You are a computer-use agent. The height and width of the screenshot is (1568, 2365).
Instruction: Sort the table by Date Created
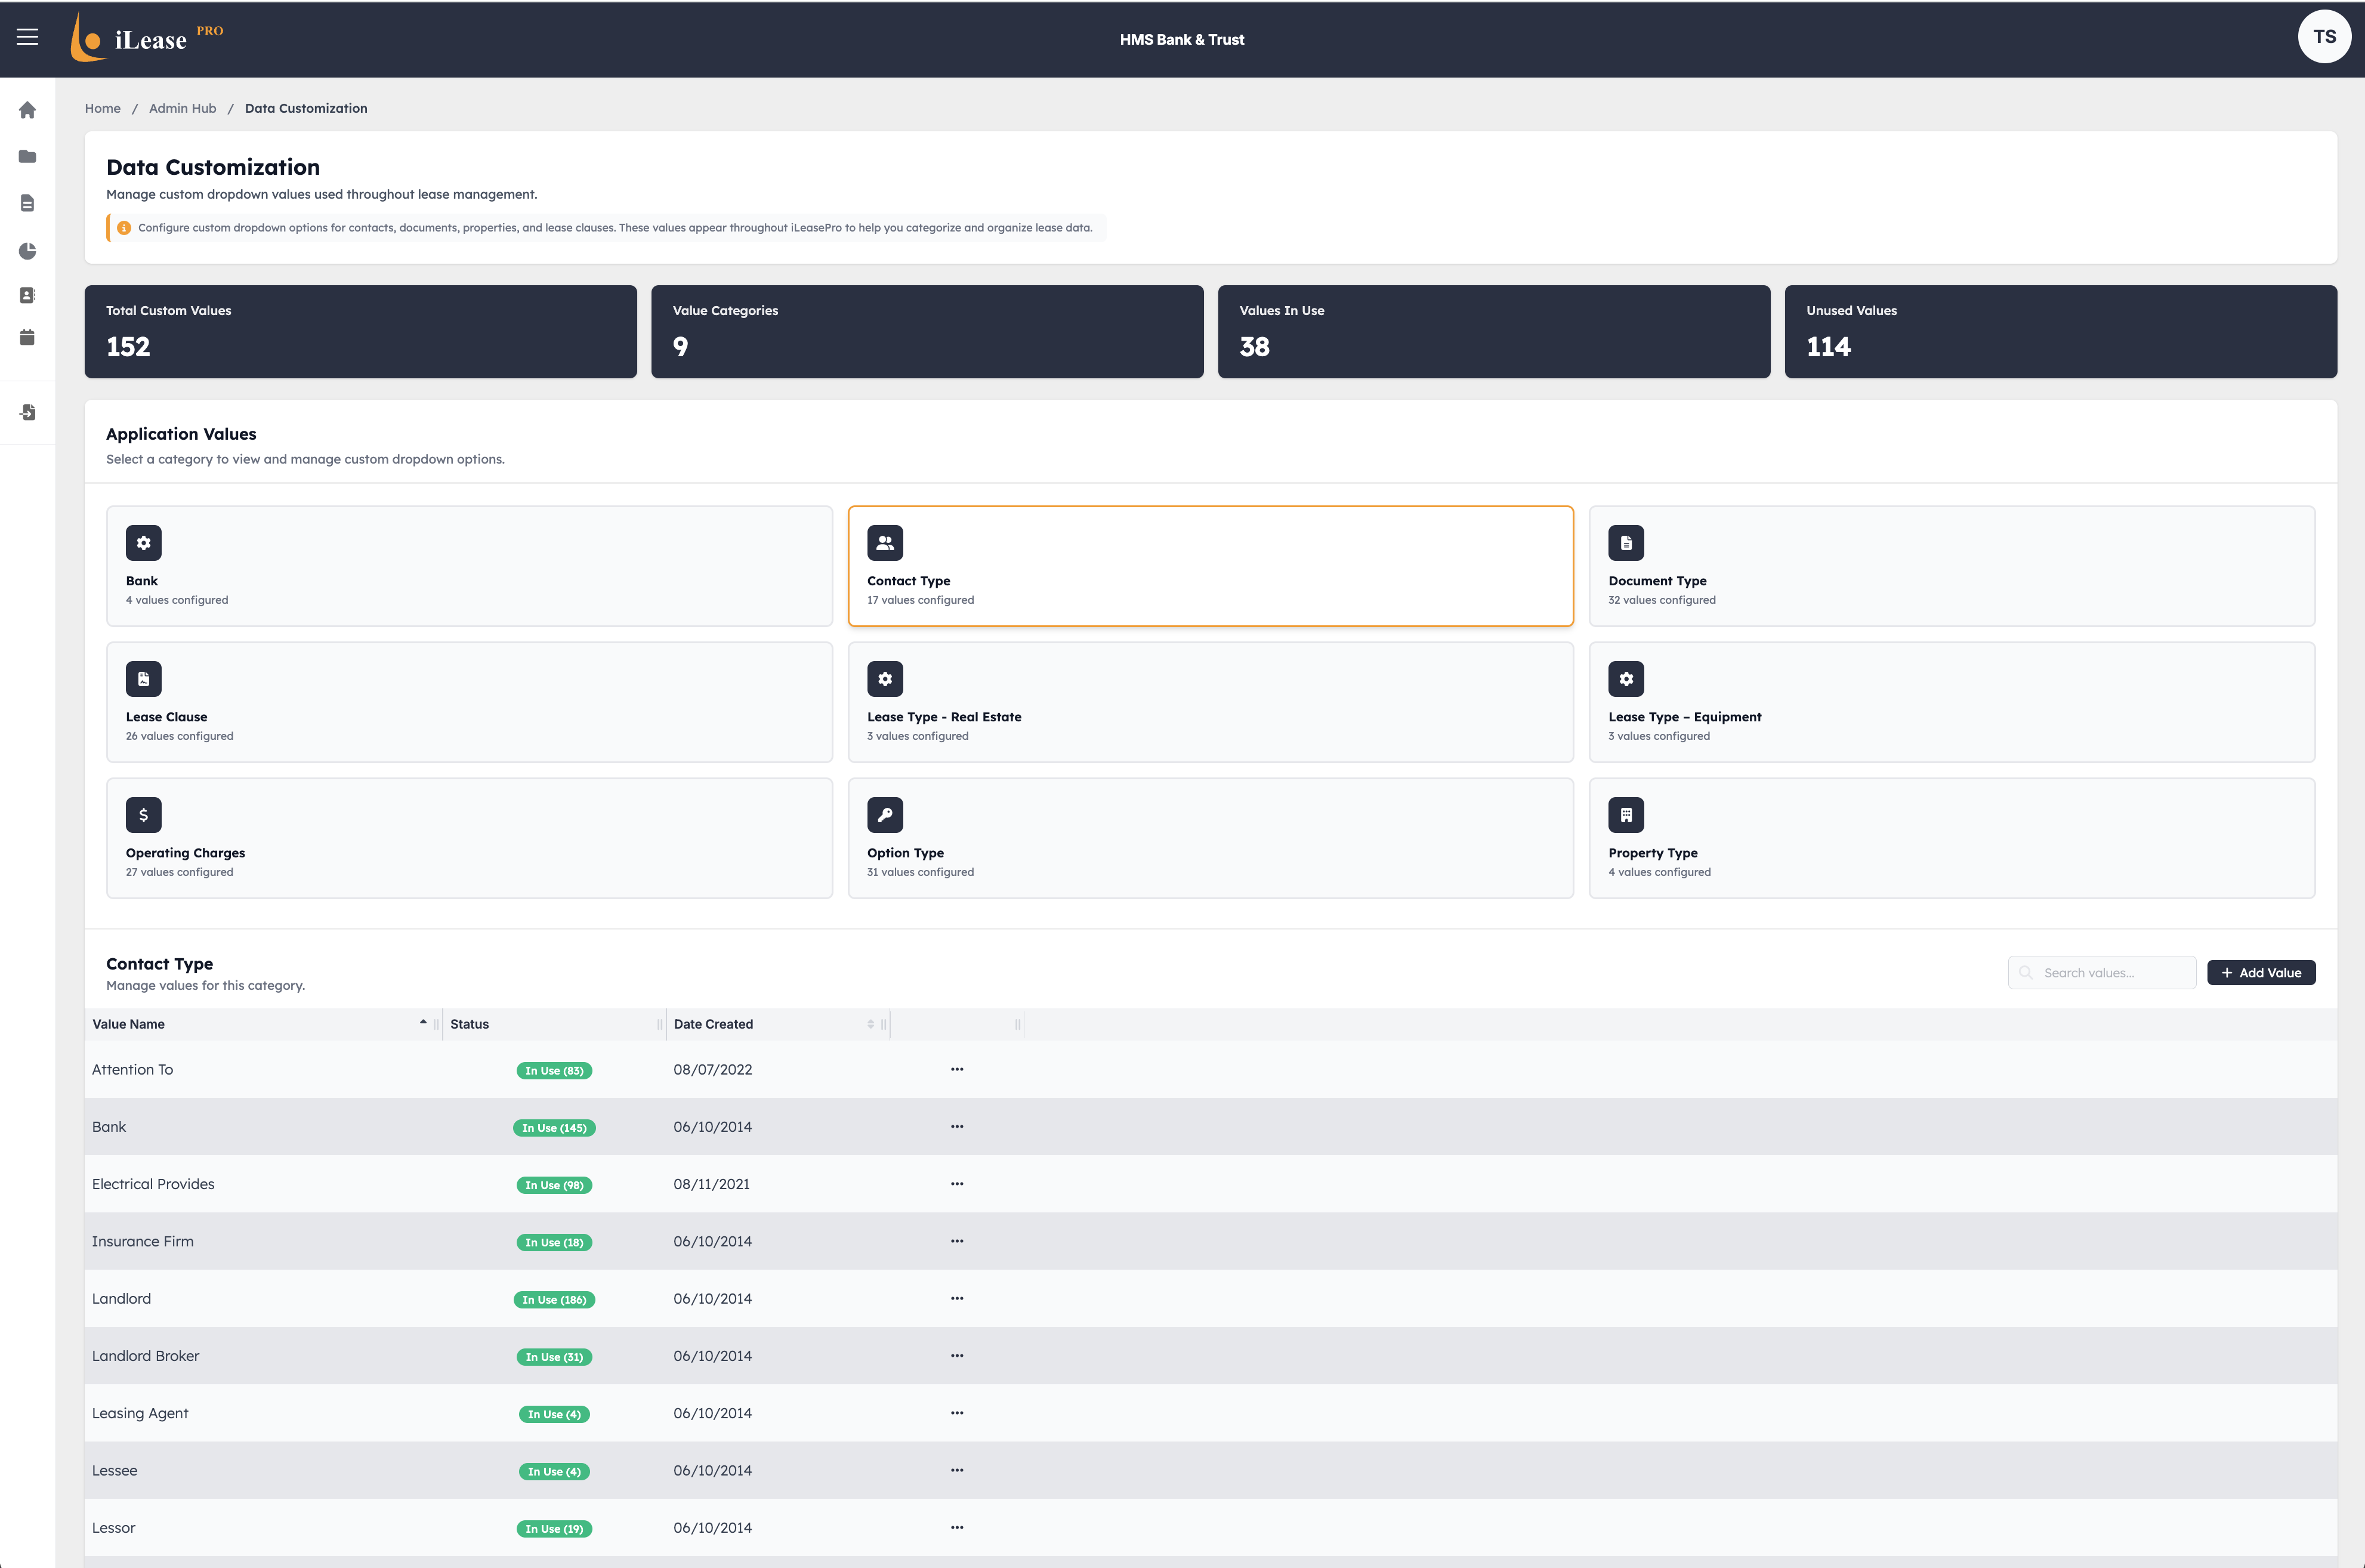tap(870, 1024)
